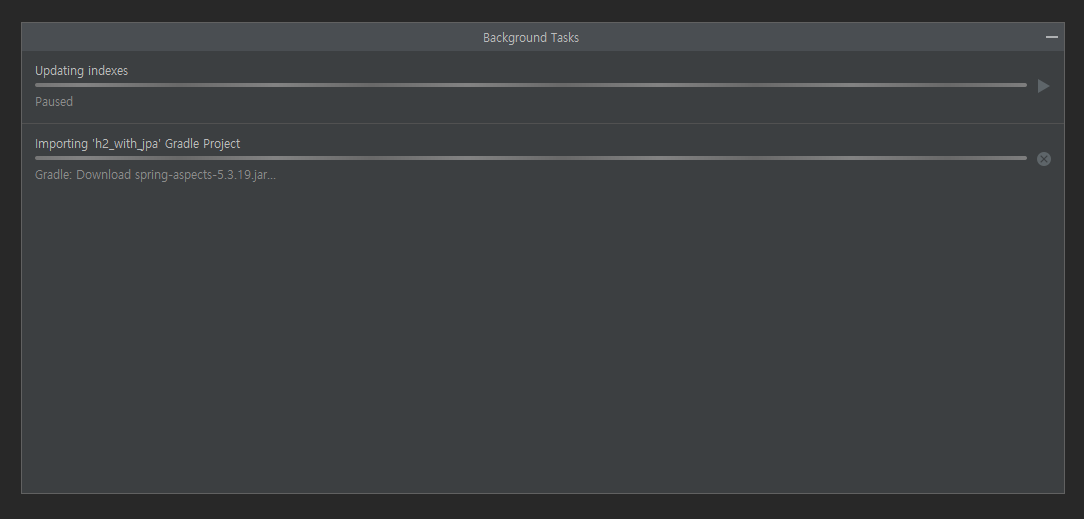Click the Background Tasks header title
The image size is (1084, 519).
coord(531,38)
